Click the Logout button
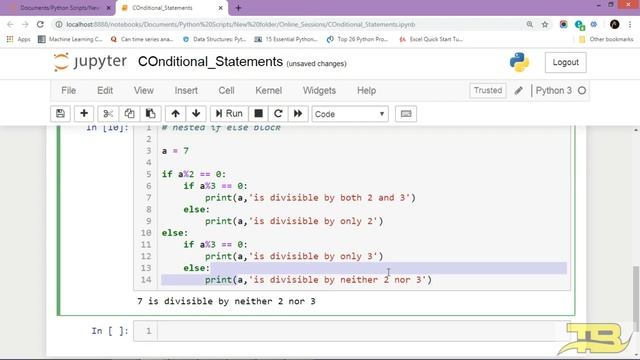The width and height of the screenshot is (640, 360). 565,62
